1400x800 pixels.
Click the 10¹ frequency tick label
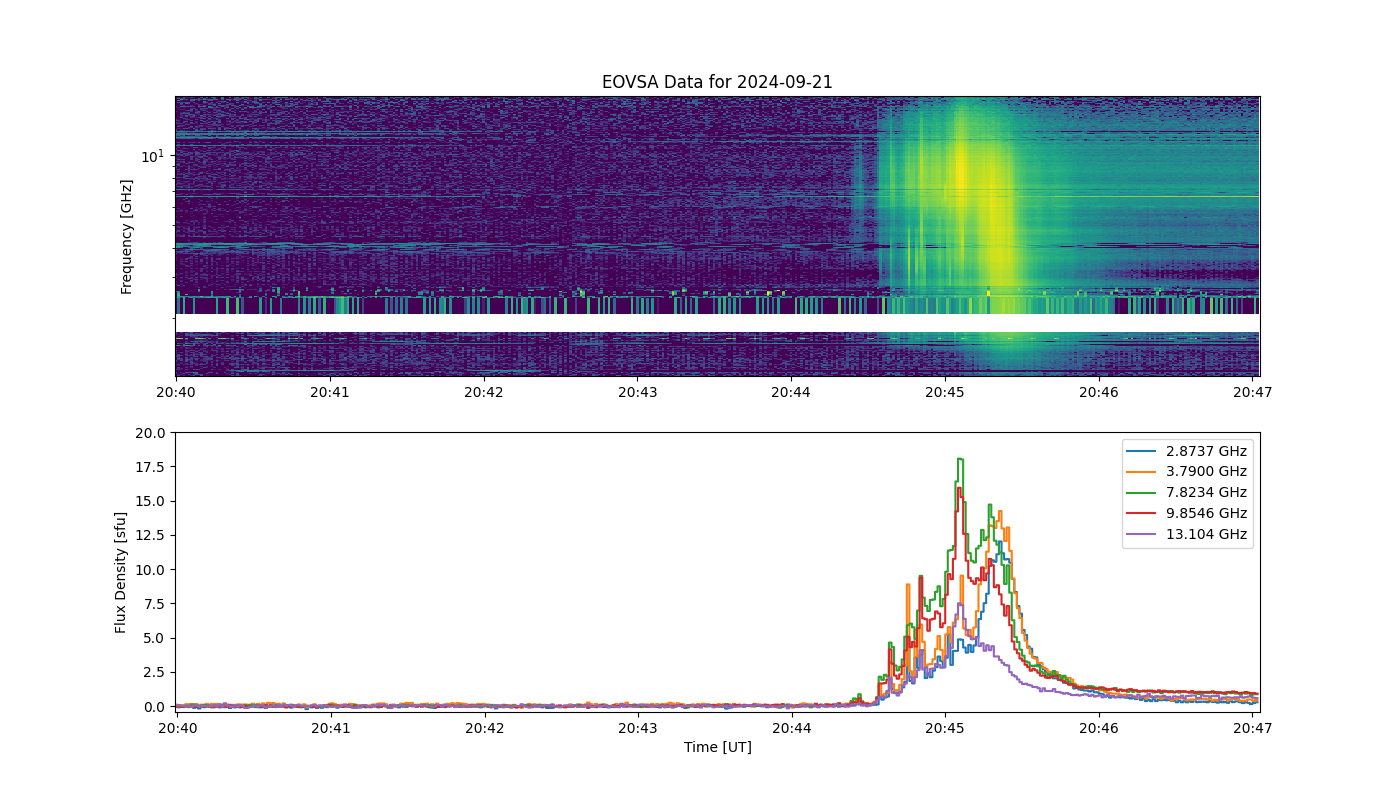coord(152,155)
